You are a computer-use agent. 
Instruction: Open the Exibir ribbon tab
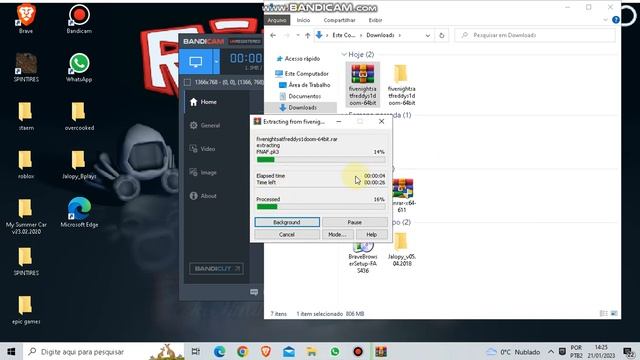point(375,20)
